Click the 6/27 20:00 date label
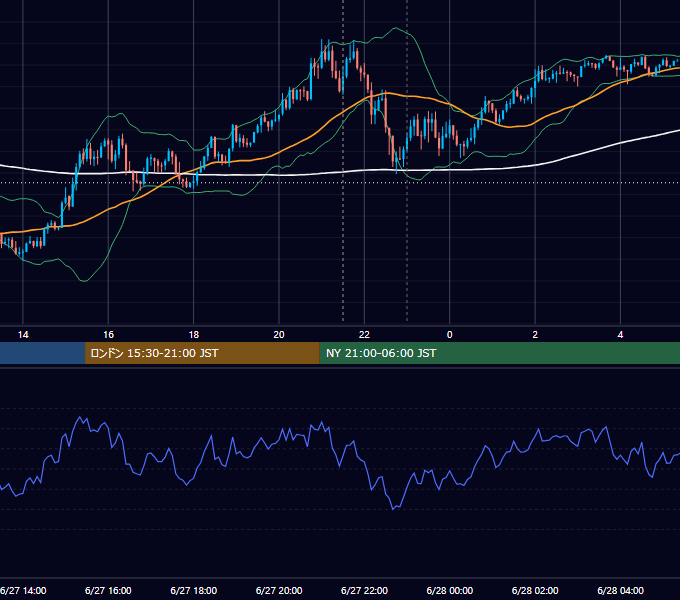This screenshot has width=680, height=600. (279, 590)
